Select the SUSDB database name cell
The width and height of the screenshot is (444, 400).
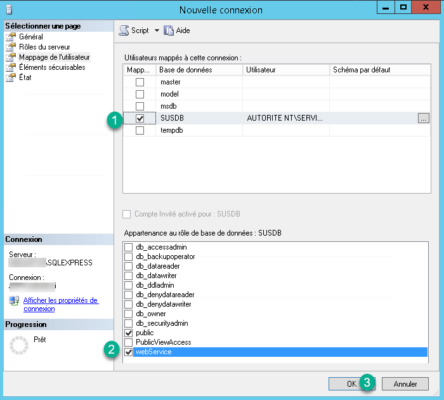click(x=199, y=118)
